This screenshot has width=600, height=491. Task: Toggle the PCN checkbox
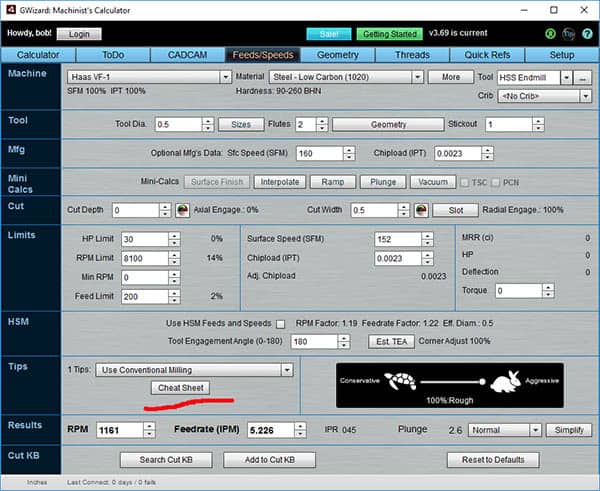click(x=495, y=183)
